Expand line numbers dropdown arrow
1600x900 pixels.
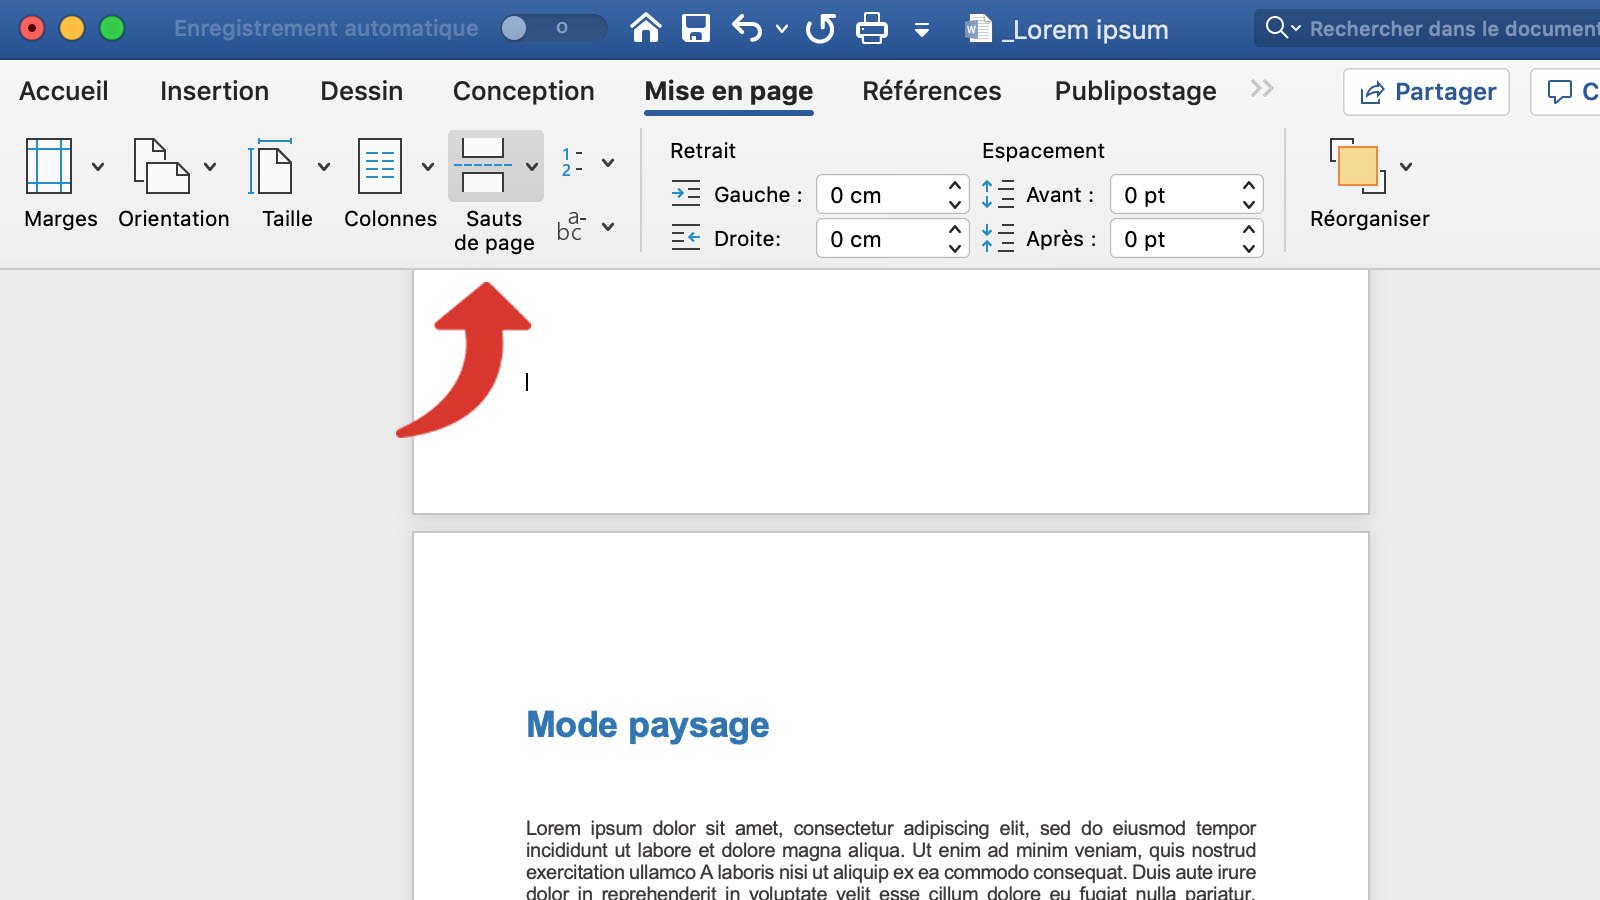click(608, 163)
